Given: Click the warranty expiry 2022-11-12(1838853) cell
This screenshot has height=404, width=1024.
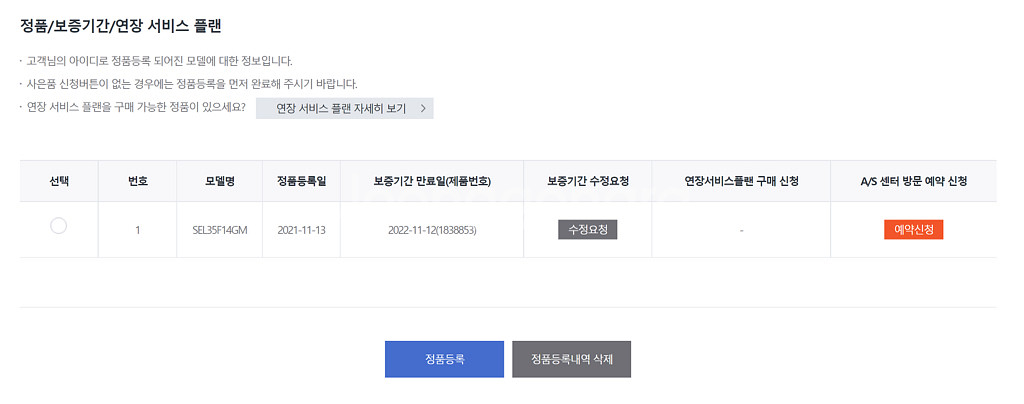Looking at the screenshot, I should coord(432,230).
